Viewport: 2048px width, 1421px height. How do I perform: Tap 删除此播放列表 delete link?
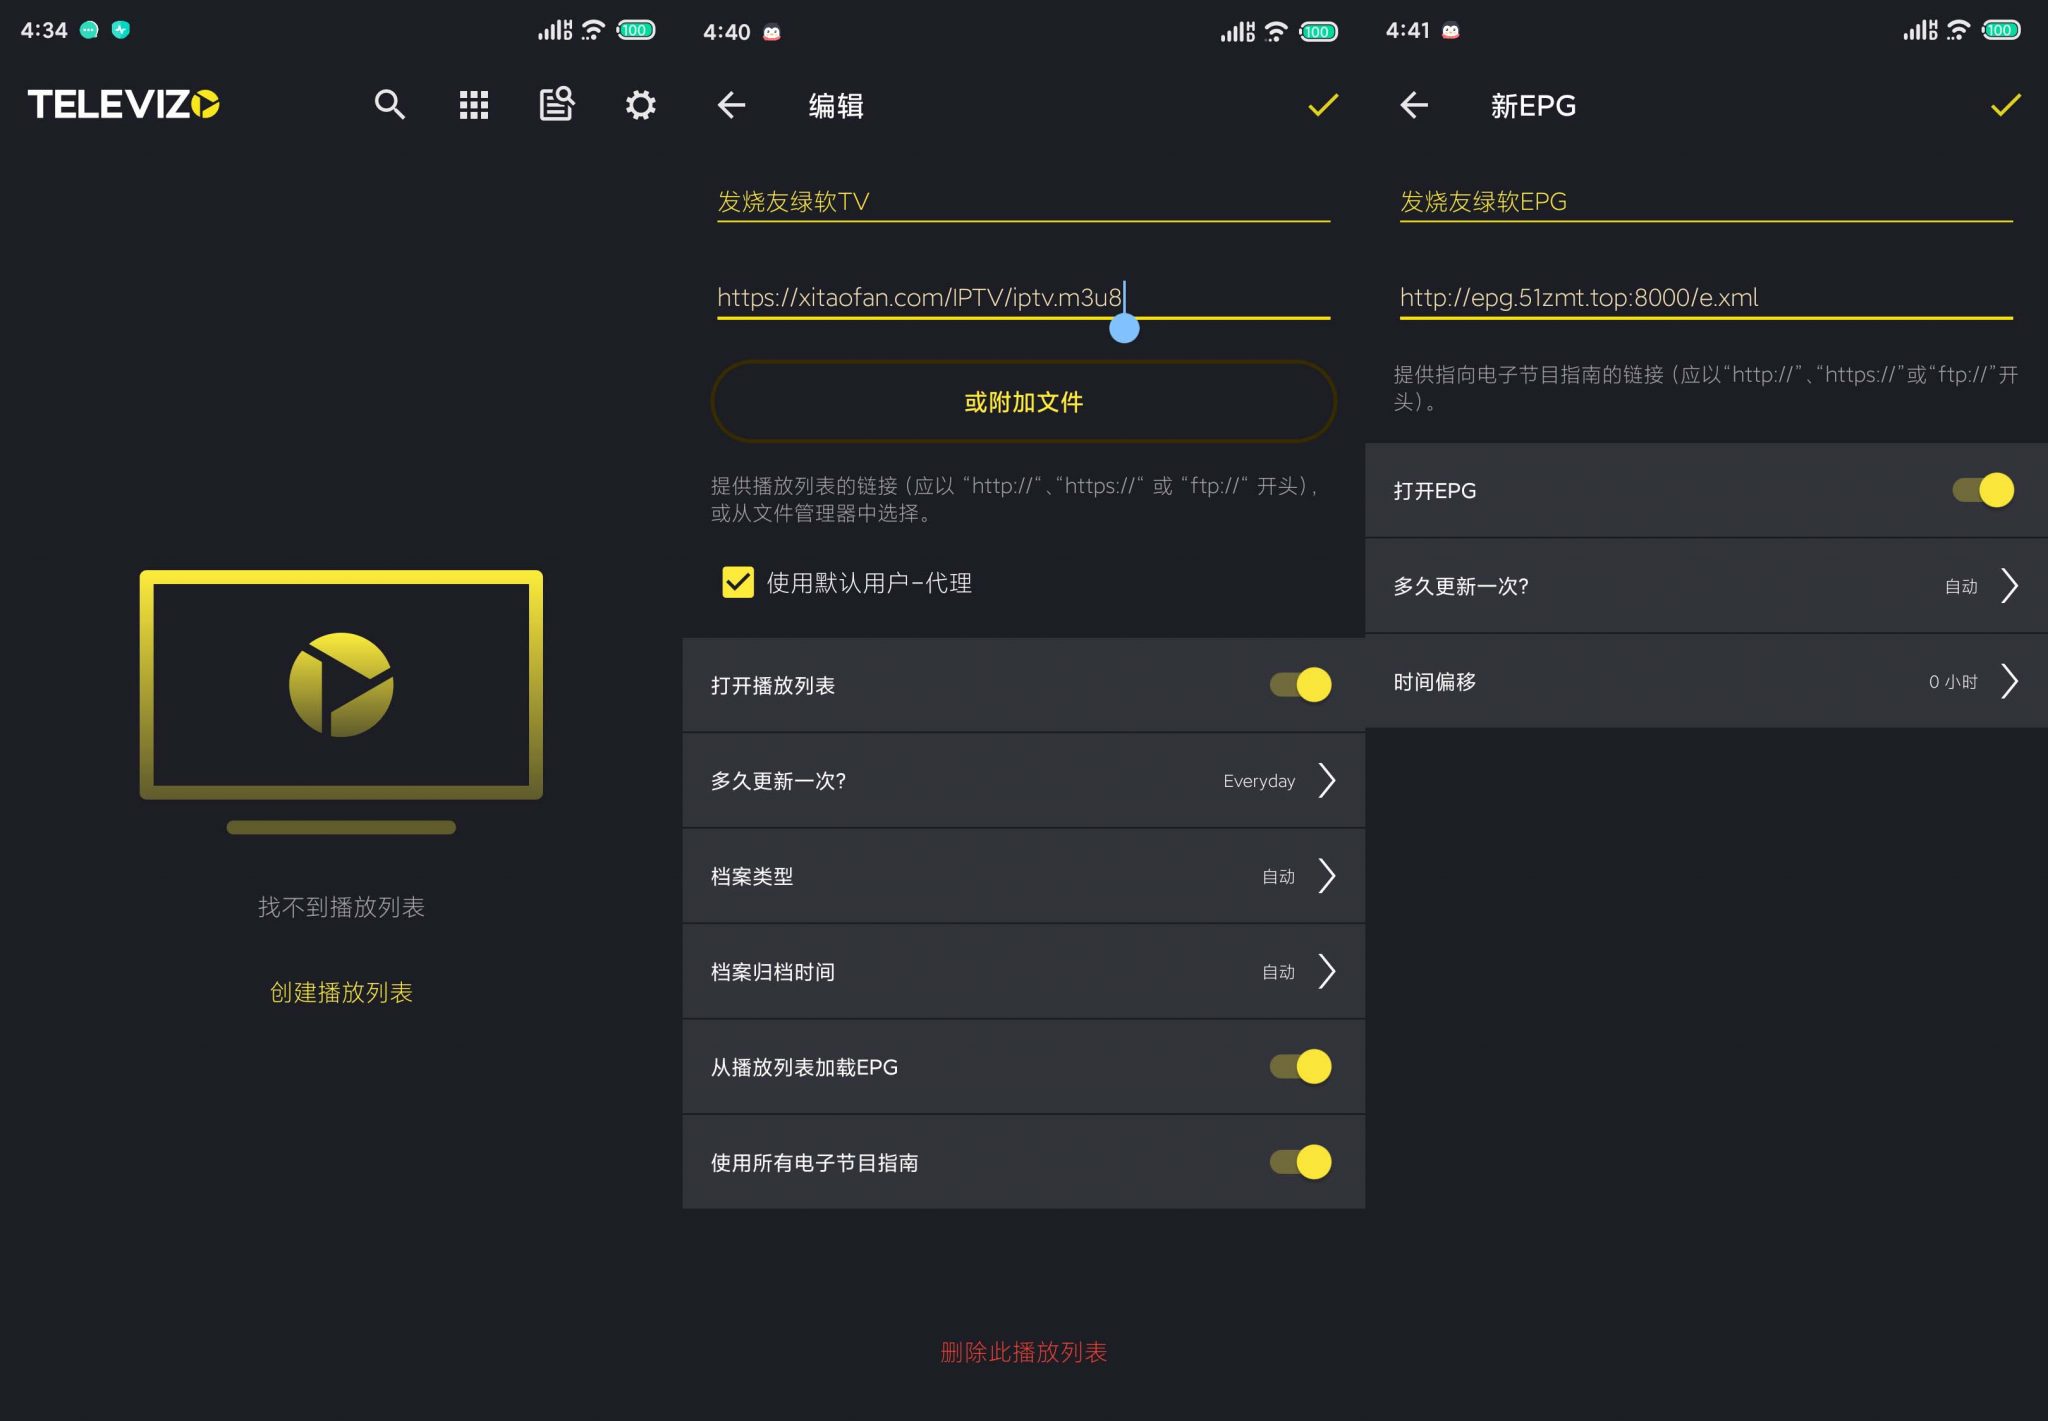coord(1023,1352)
